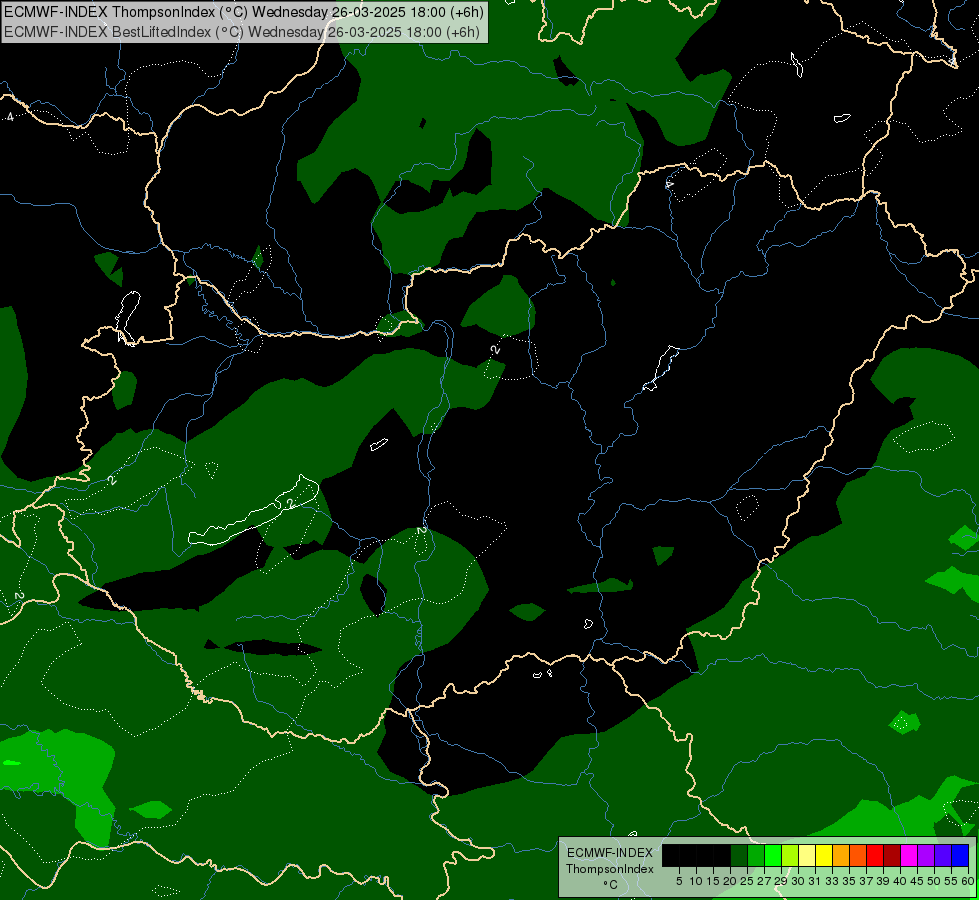Select the bright green 27–29 legend swatch

click(x=774, y=855)
